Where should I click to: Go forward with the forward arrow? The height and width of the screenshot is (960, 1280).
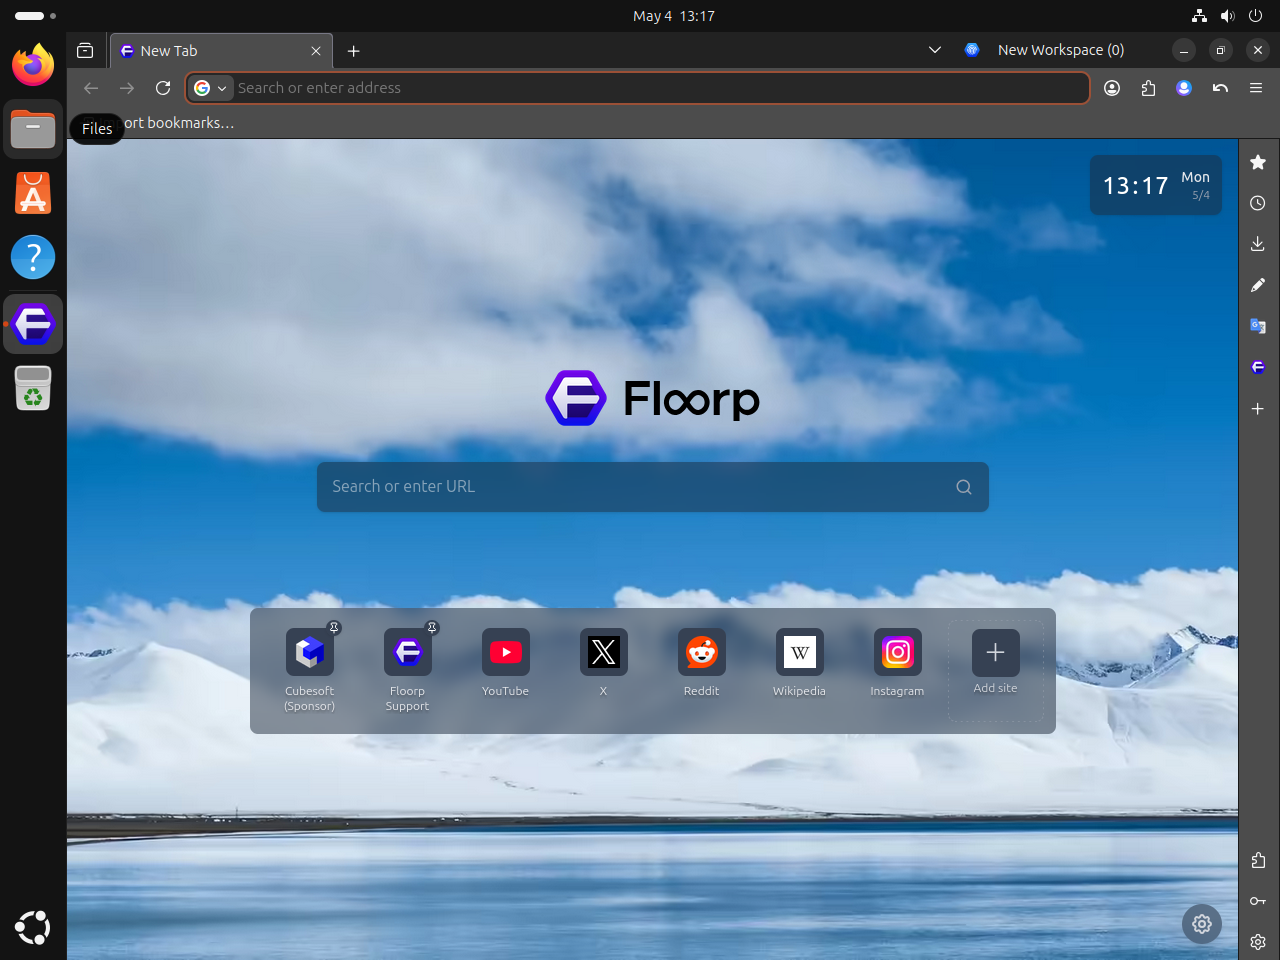(x=127, y=88)
